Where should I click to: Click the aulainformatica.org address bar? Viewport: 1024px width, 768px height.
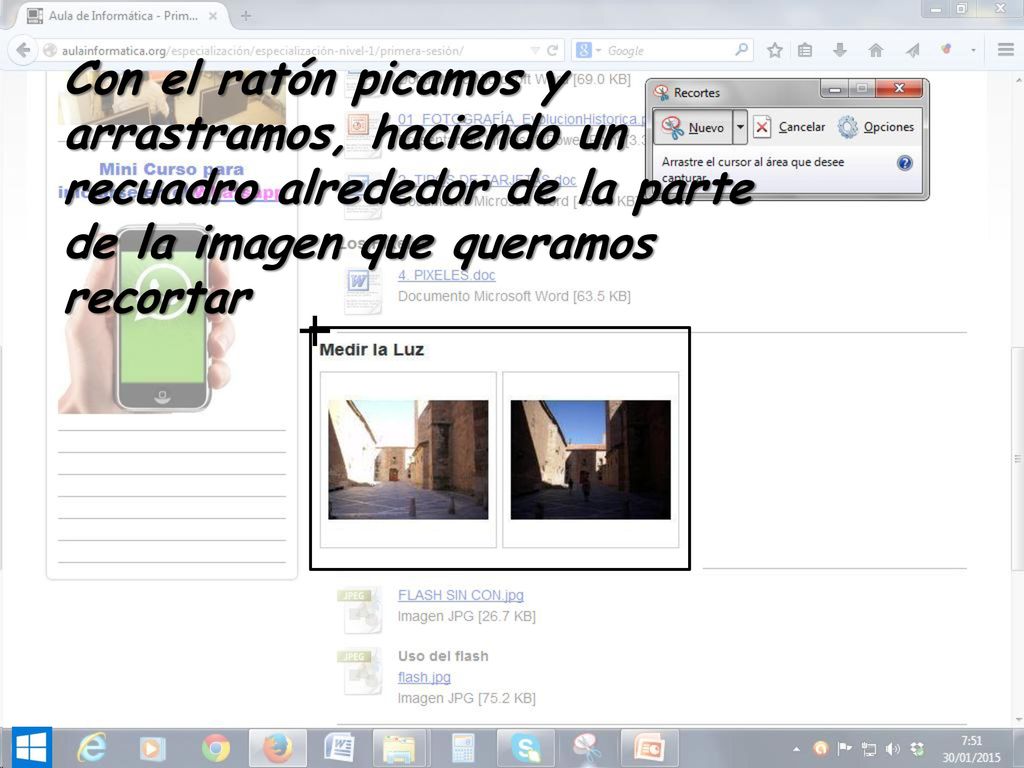click(x=287, y=50)
